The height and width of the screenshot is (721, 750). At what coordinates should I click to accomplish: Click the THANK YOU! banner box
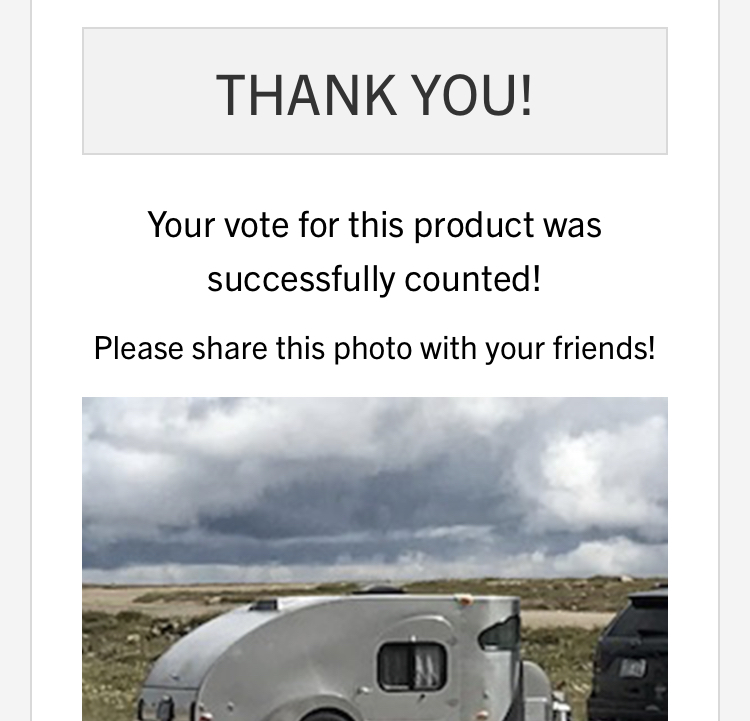[375, 91]
